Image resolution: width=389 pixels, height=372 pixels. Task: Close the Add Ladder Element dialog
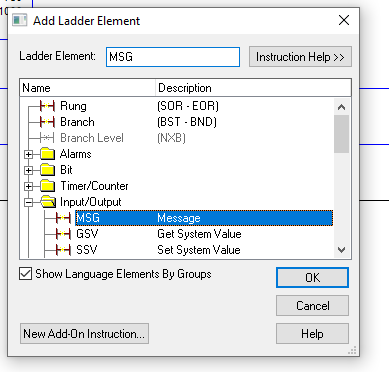(x=344, y=20)
